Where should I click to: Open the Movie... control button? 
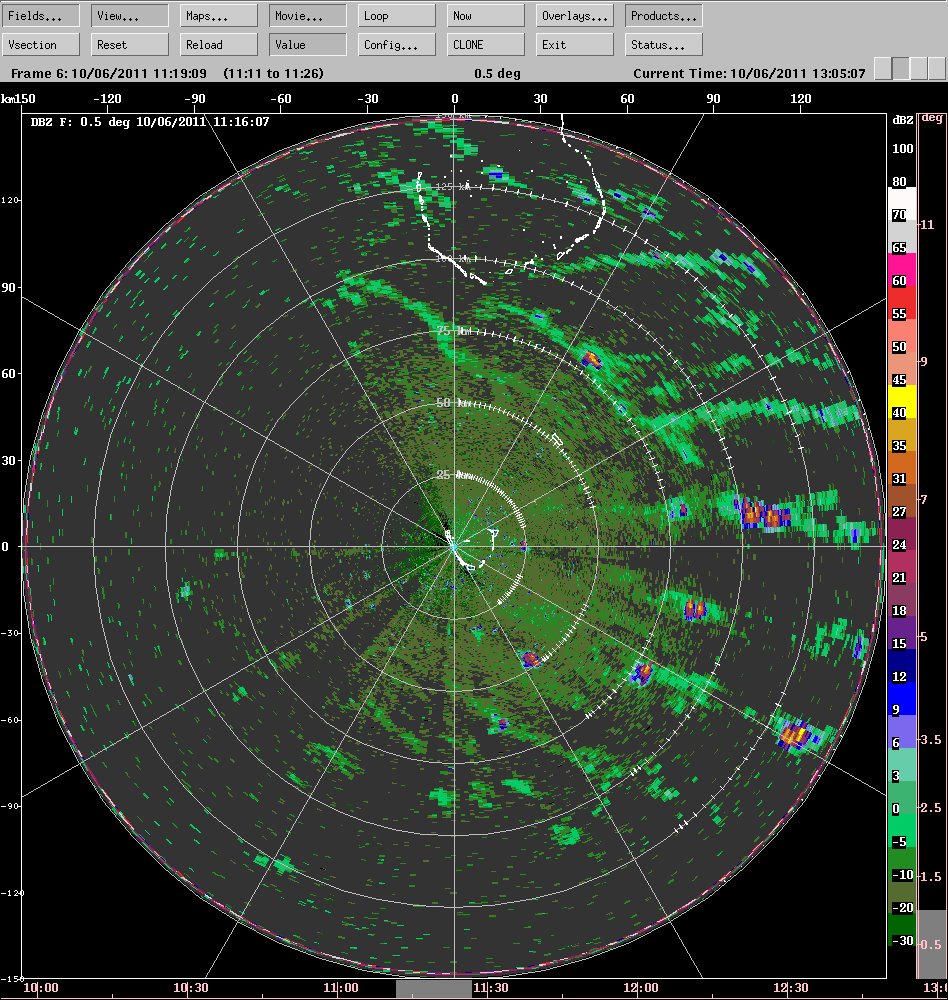pyautogui.click(x=308, y=16)
